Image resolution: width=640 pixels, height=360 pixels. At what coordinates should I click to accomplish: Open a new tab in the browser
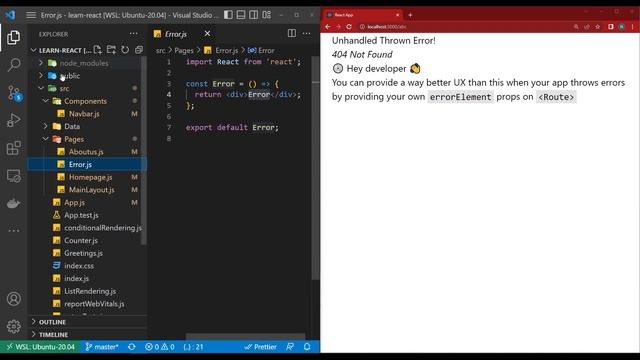410,15
